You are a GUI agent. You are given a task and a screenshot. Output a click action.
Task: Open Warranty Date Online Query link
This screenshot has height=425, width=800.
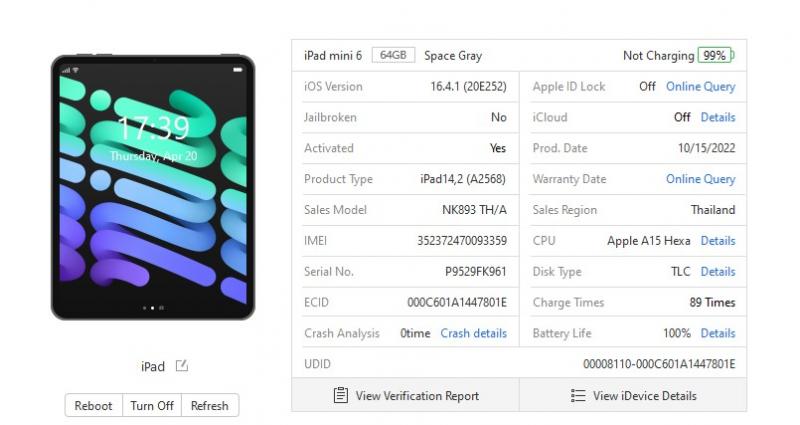(701, 179)
